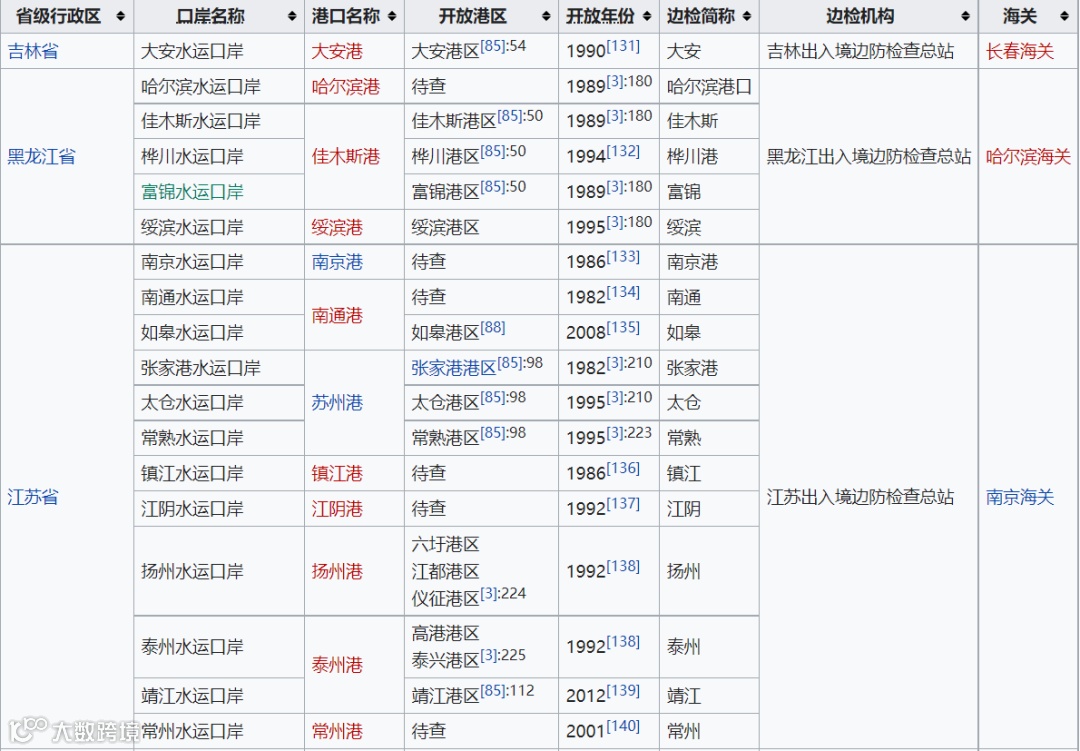Sort the table by 口岸名称 column
This screenshot has height=751, width=1080.
(x=291, y=16)
